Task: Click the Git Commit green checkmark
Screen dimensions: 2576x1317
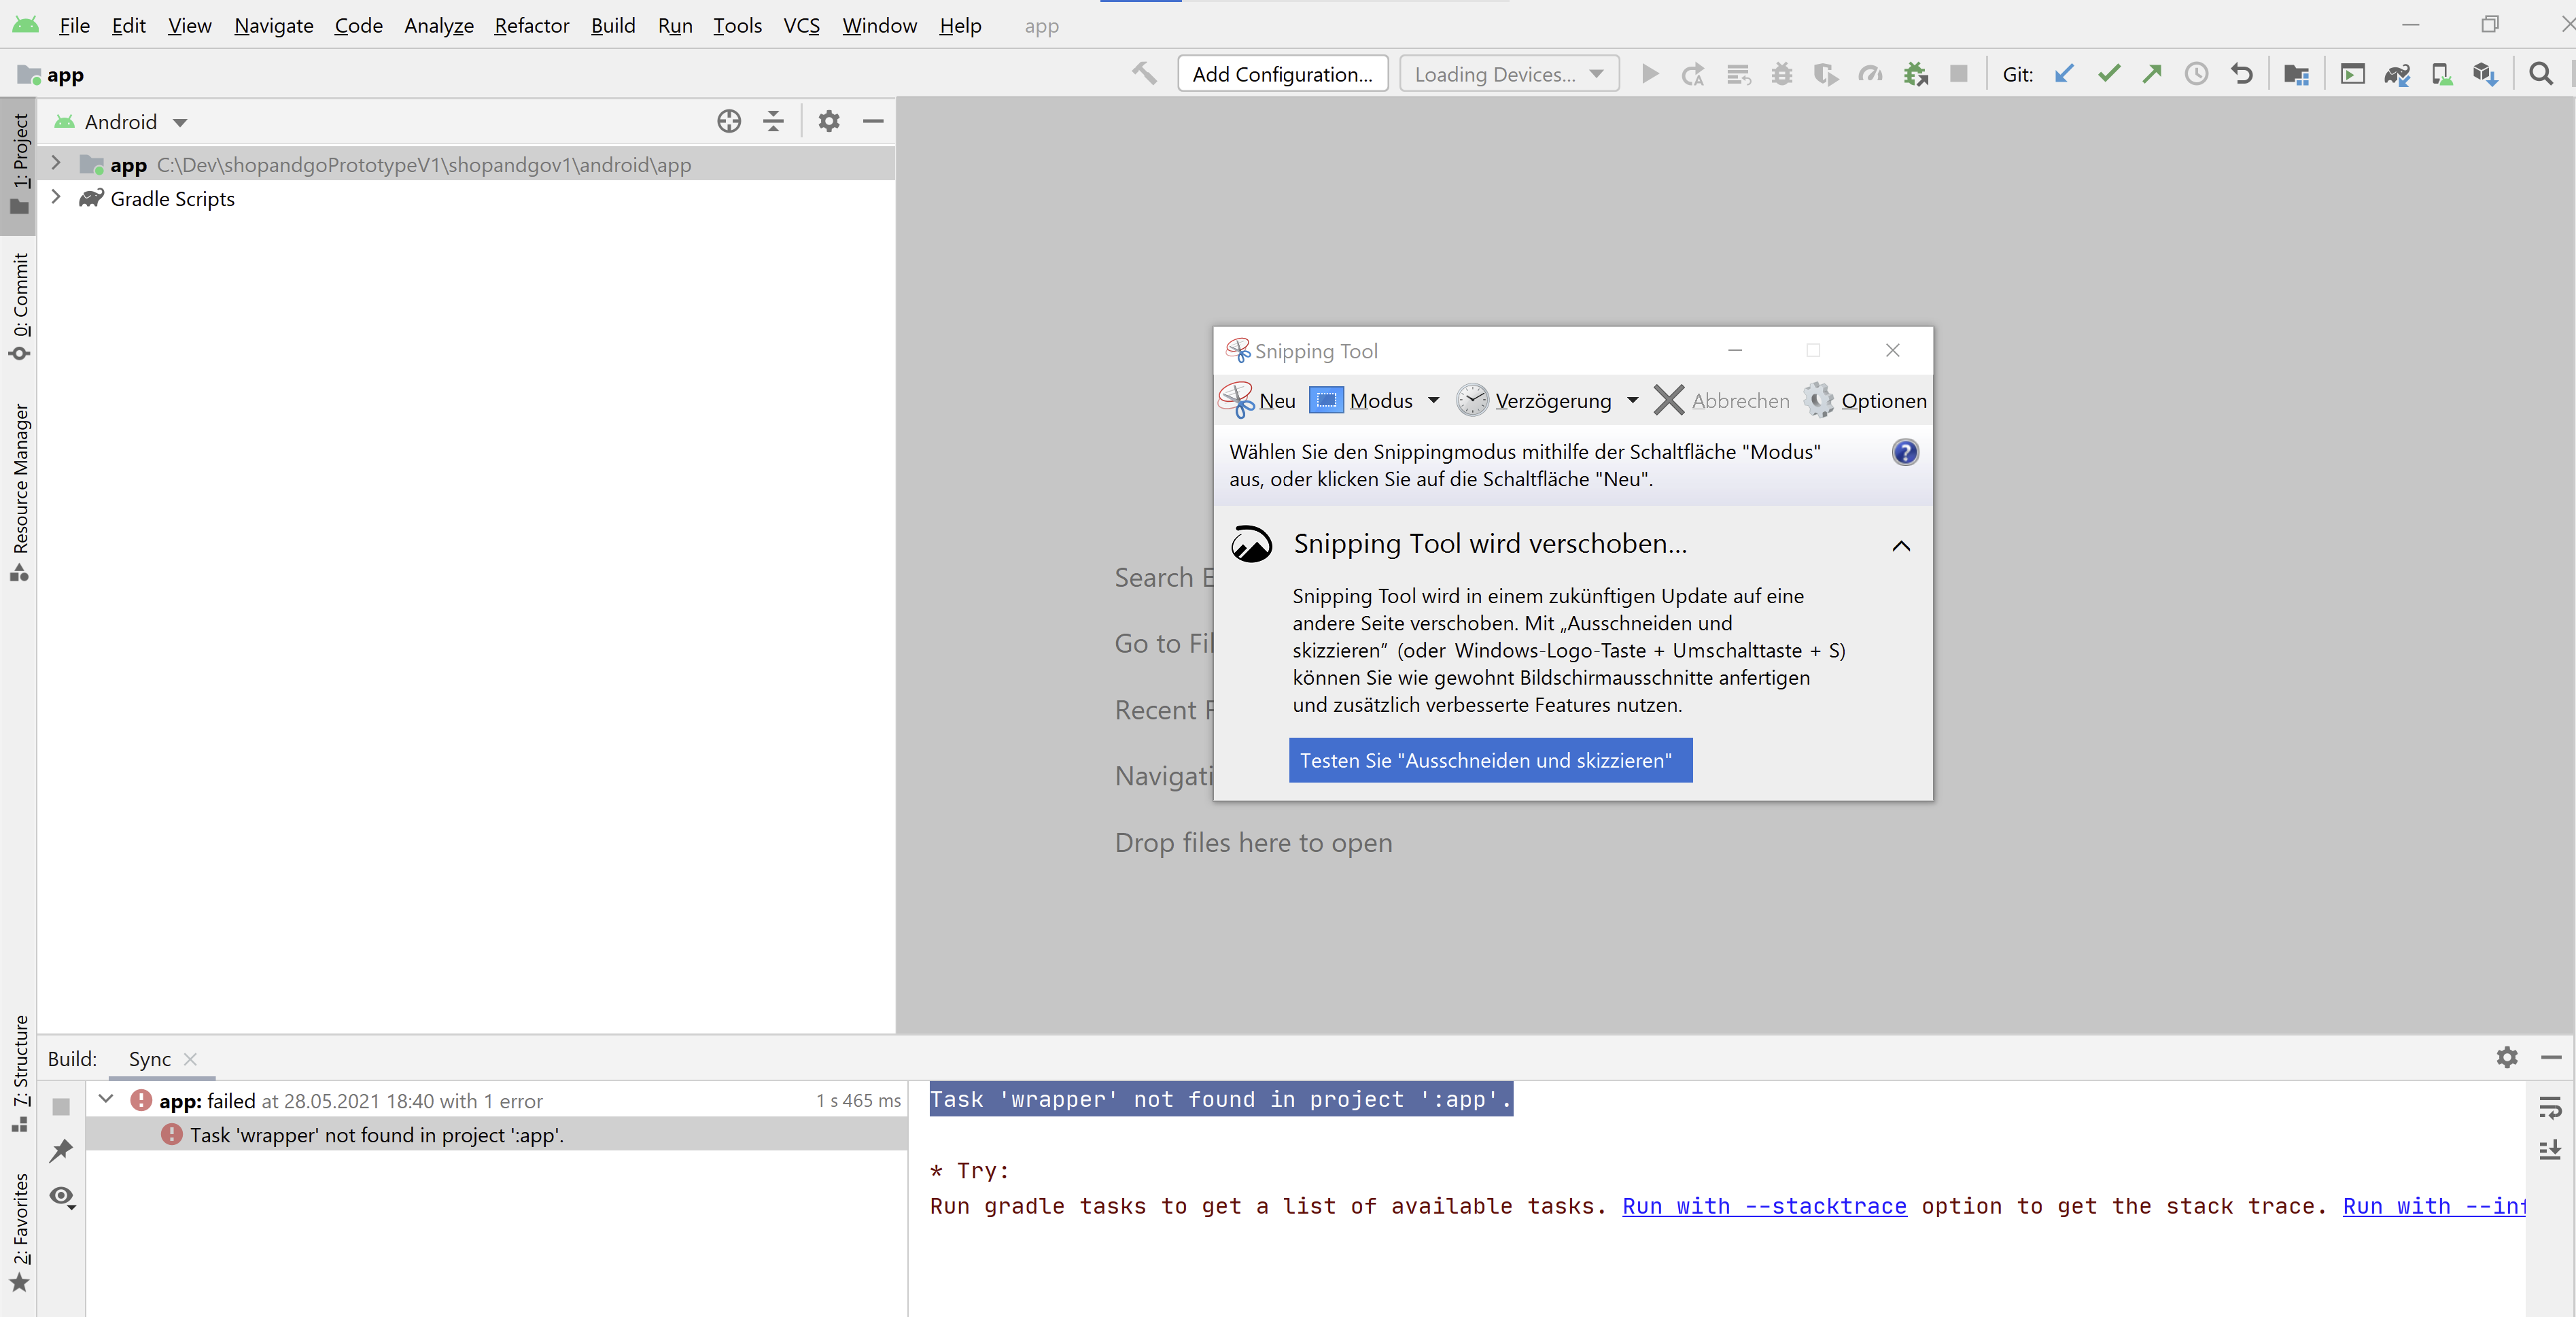Action: click(2108, 74)
